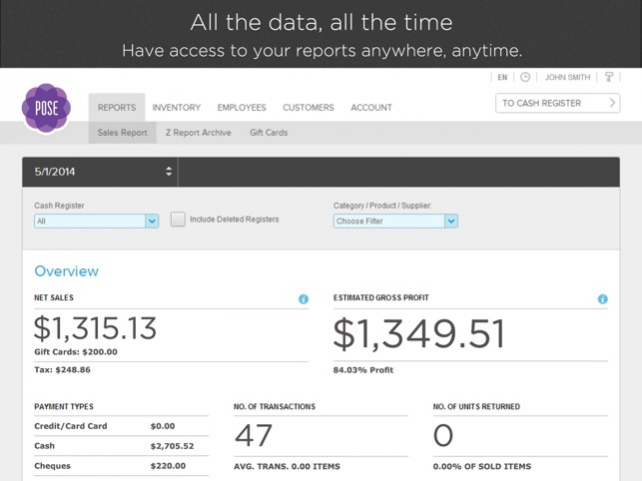This screenshot has width=642, height=481.
Task: Select the Customers menu item
Action: [308, 108]
